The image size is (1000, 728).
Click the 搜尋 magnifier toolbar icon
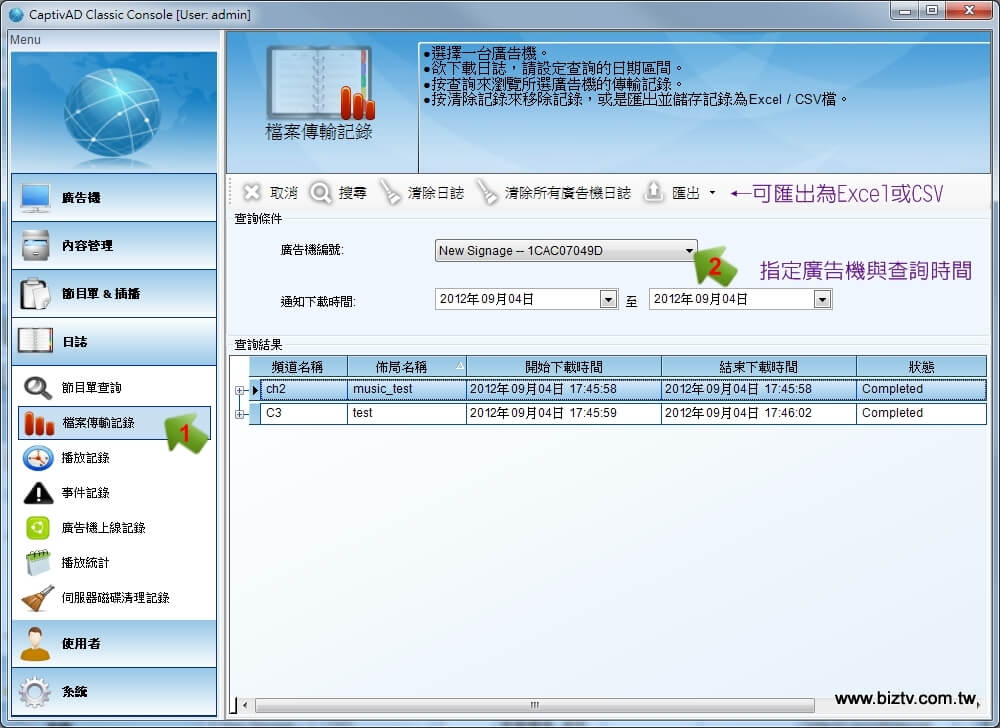click(321, 193)
